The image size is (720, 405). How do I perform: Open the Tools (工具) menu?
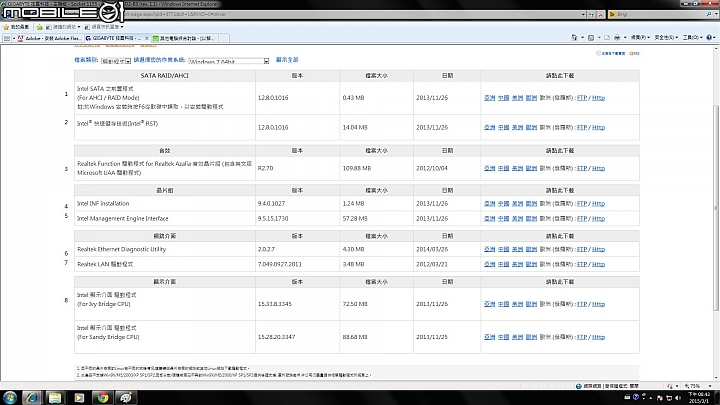(x=692, y=38)
